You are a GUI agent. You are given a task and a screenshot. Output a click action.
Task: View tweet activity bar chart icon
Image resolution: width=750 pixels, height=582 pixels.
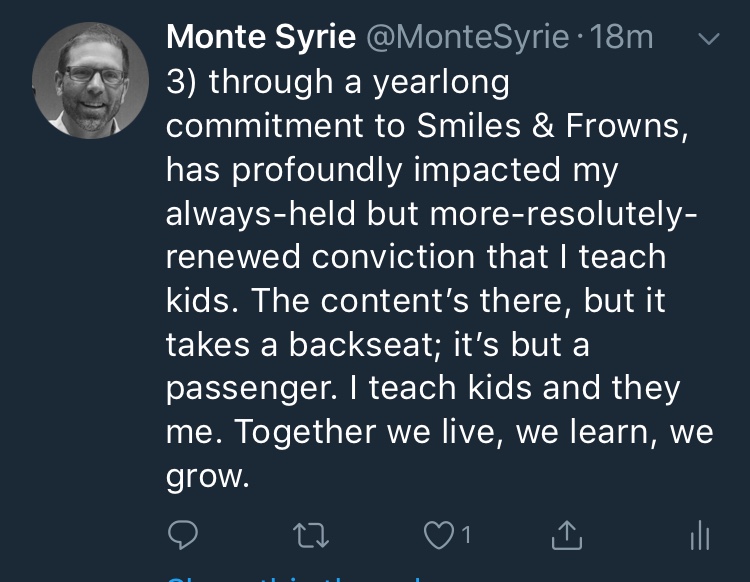tap(700, 537)
